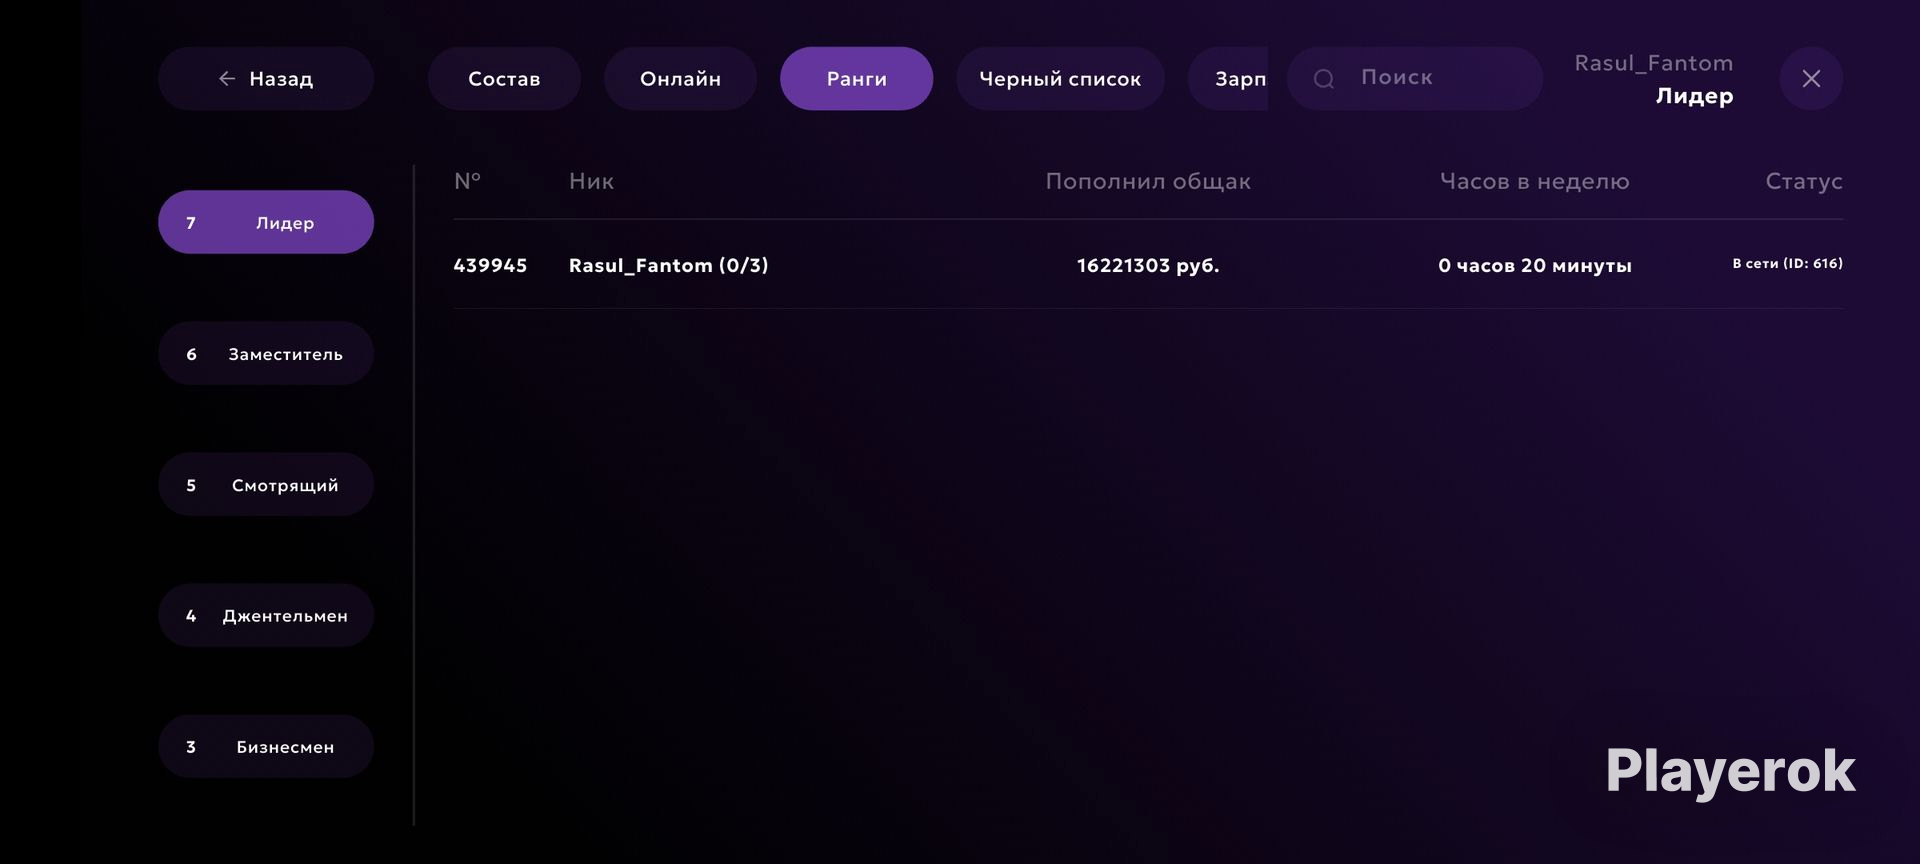Click the Статус column header
Screen dimensions: 1920x864
pos(1803,181)
